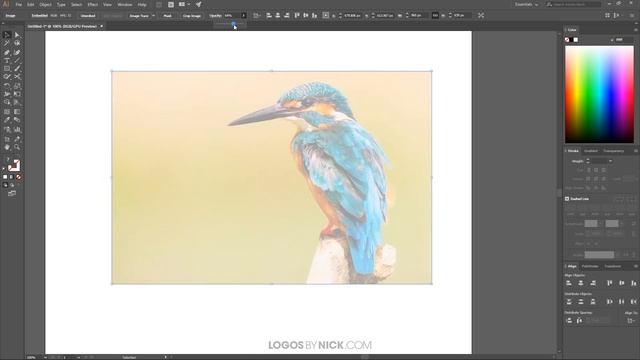Screen dimensions: 640x360
Task: Click vertical align center in Align panel
Action: pyautogui.click(x=622, y=283)
